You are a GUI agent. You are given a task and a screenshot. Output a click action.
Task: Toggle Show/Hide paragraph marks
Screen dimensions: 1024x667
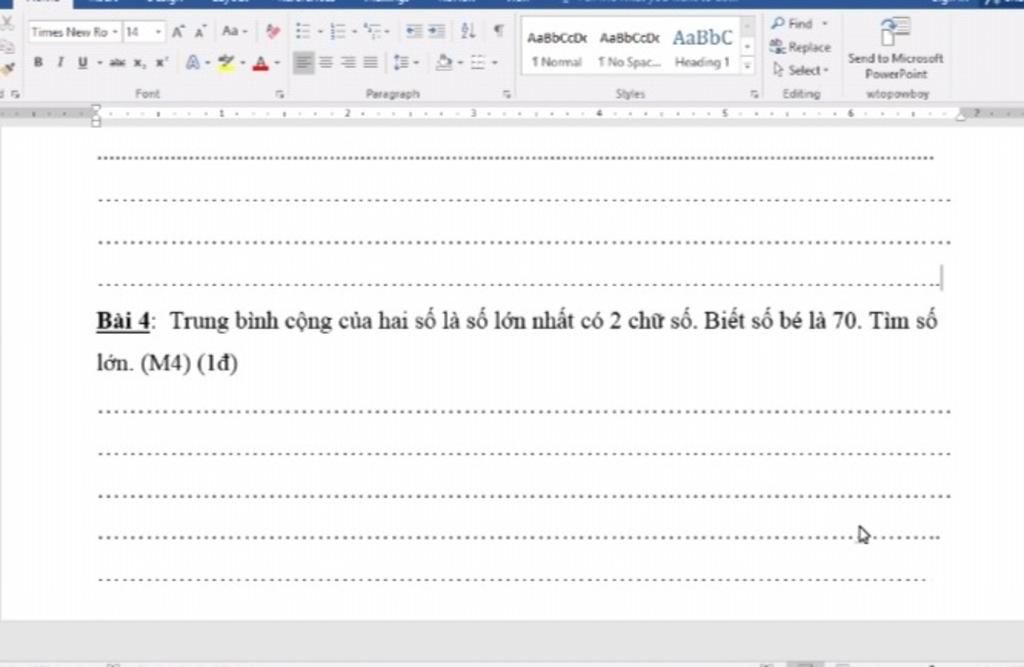point(498,30)
